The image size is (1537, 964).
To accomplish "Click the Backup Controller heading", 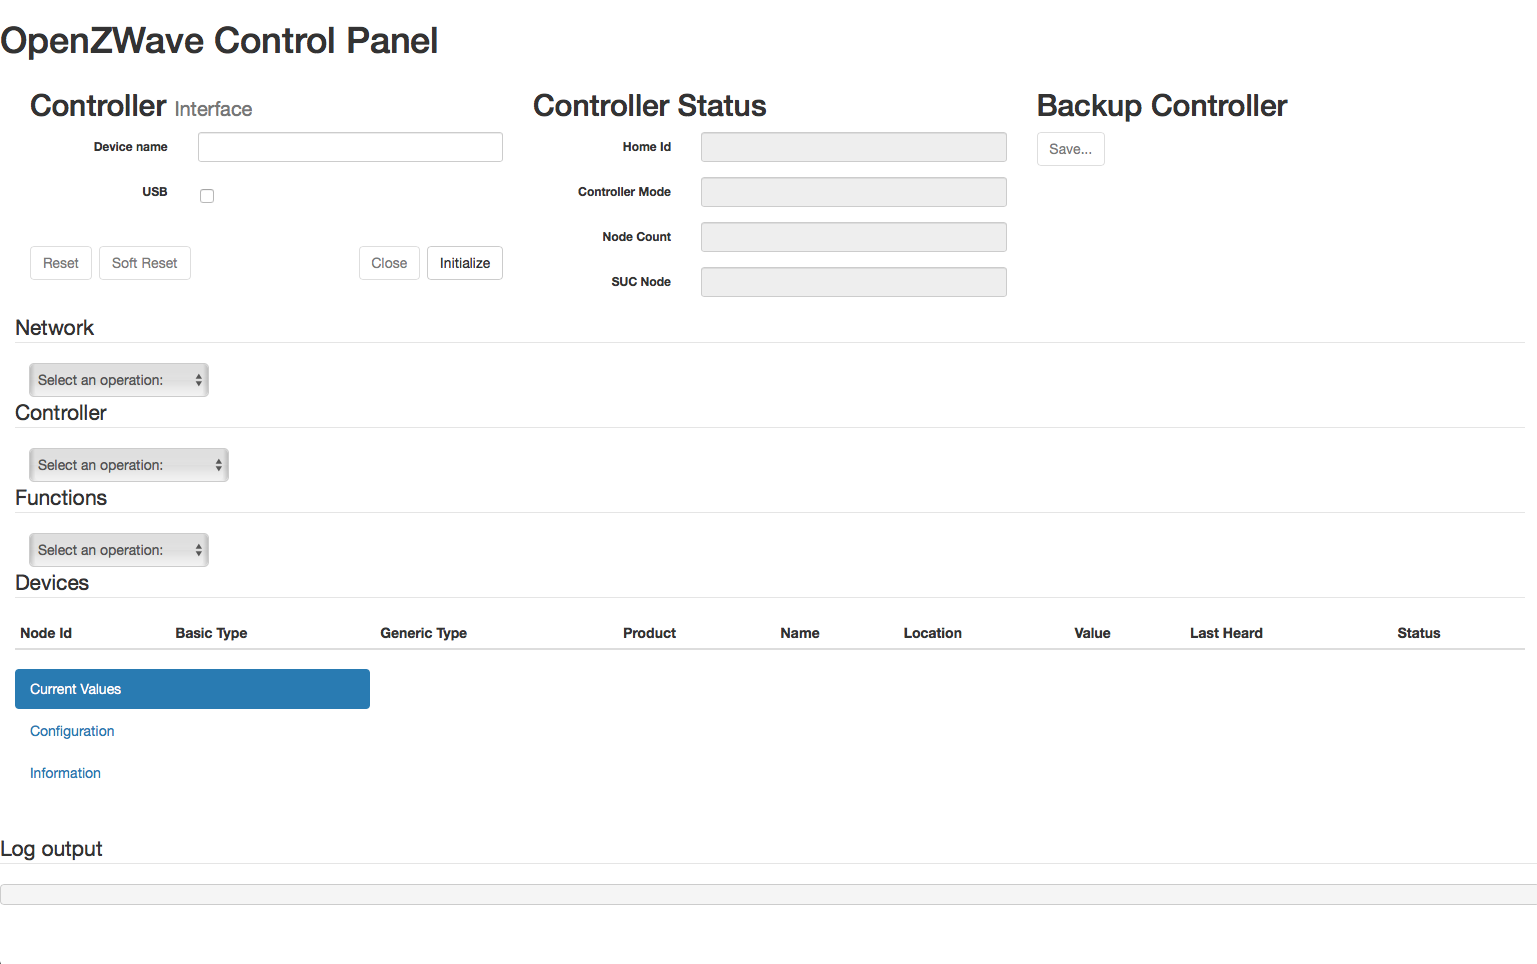I will 1162,106.
